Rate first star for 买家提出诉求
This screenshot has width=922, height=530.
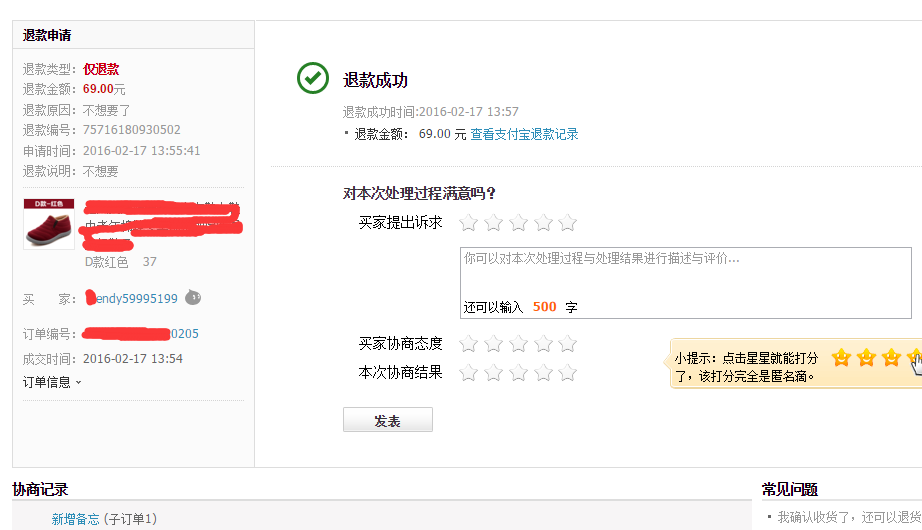click(468, 223)
